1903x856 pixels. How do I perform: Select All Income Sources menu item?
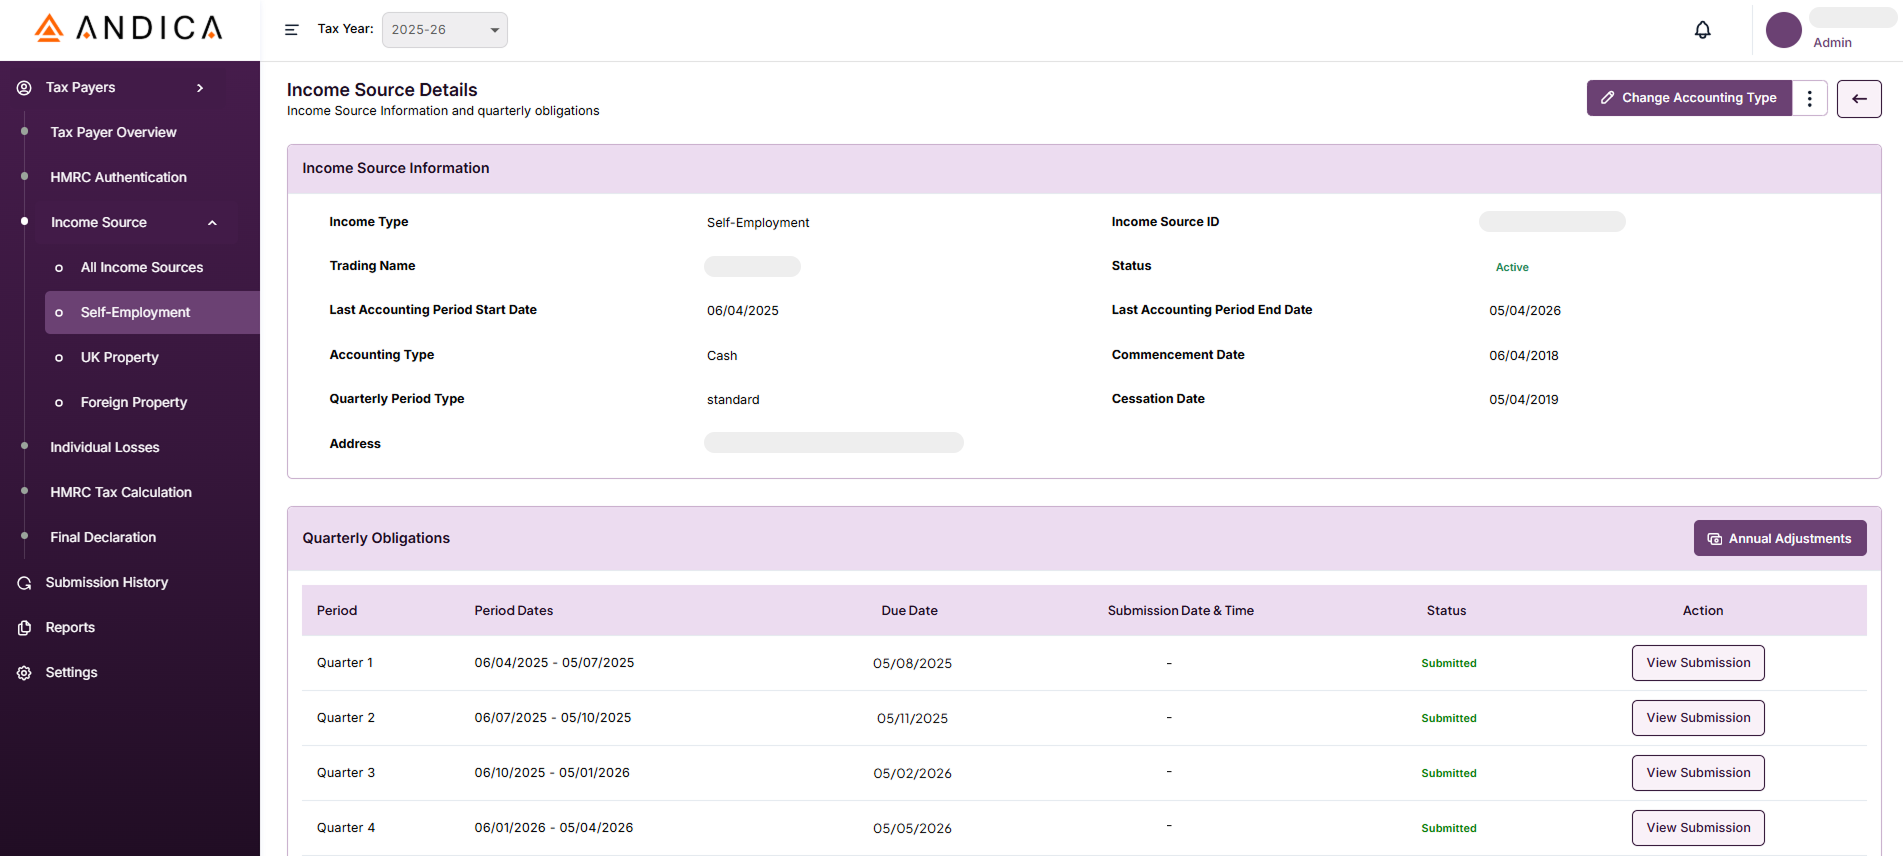coord(141,268)
